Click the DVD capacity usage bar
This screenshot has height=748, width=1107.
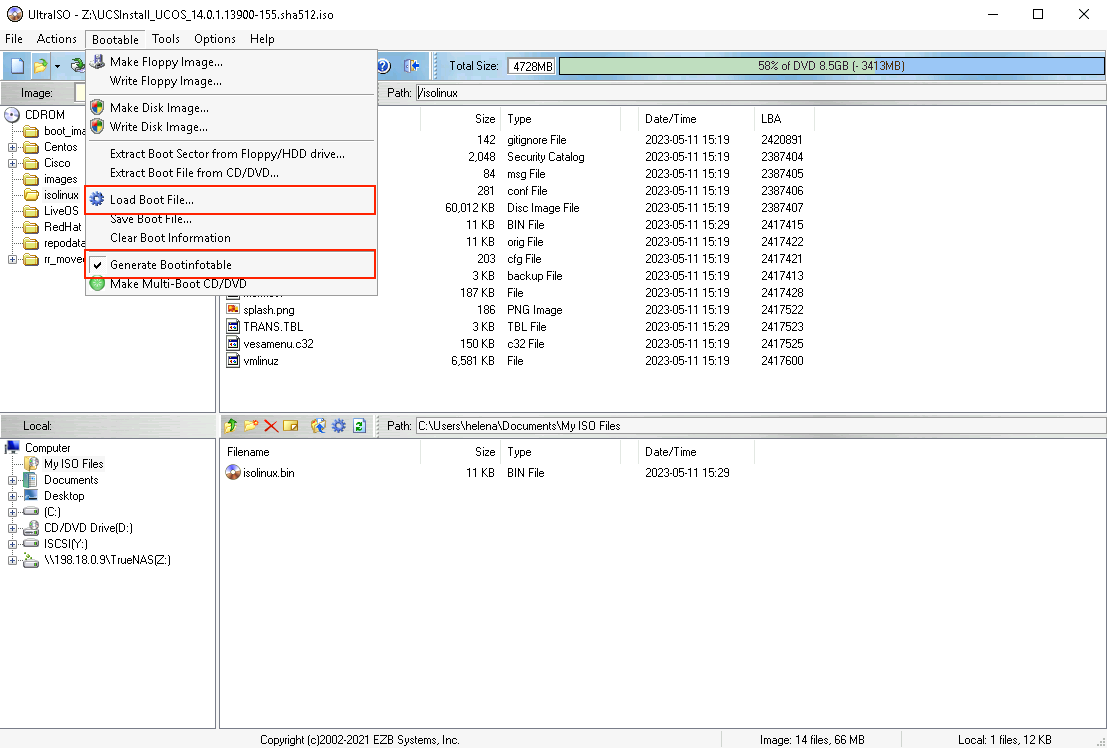(830, 66)
